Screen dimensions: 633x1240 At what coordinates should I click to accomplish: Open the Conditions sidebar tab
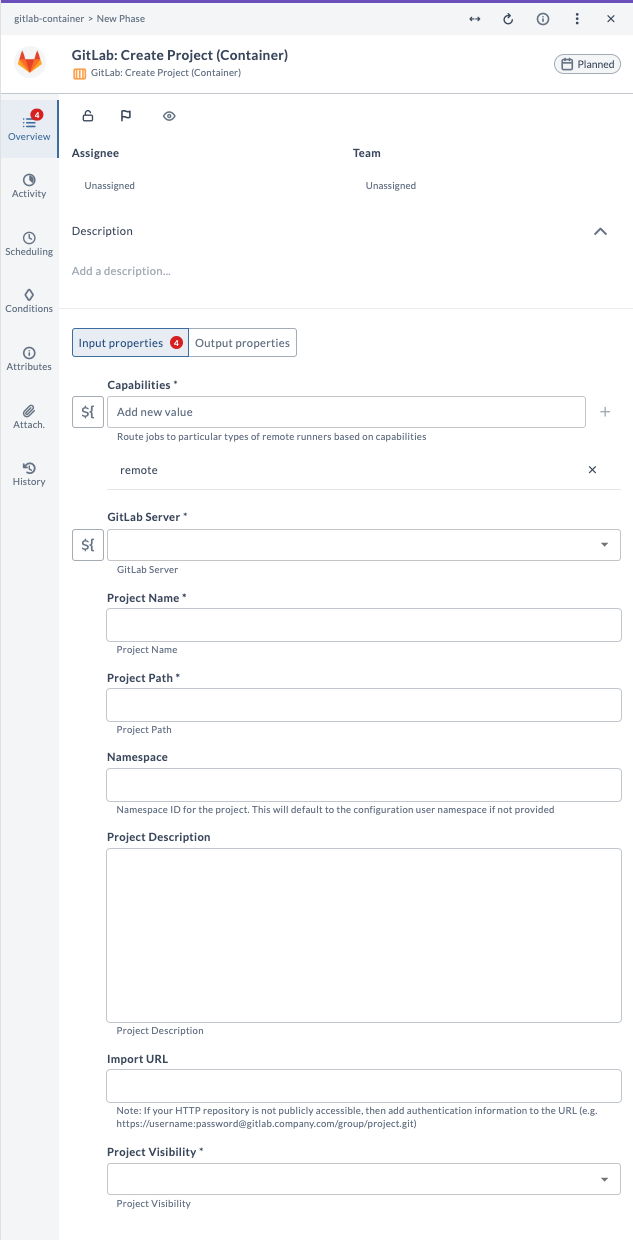[29, 301]
